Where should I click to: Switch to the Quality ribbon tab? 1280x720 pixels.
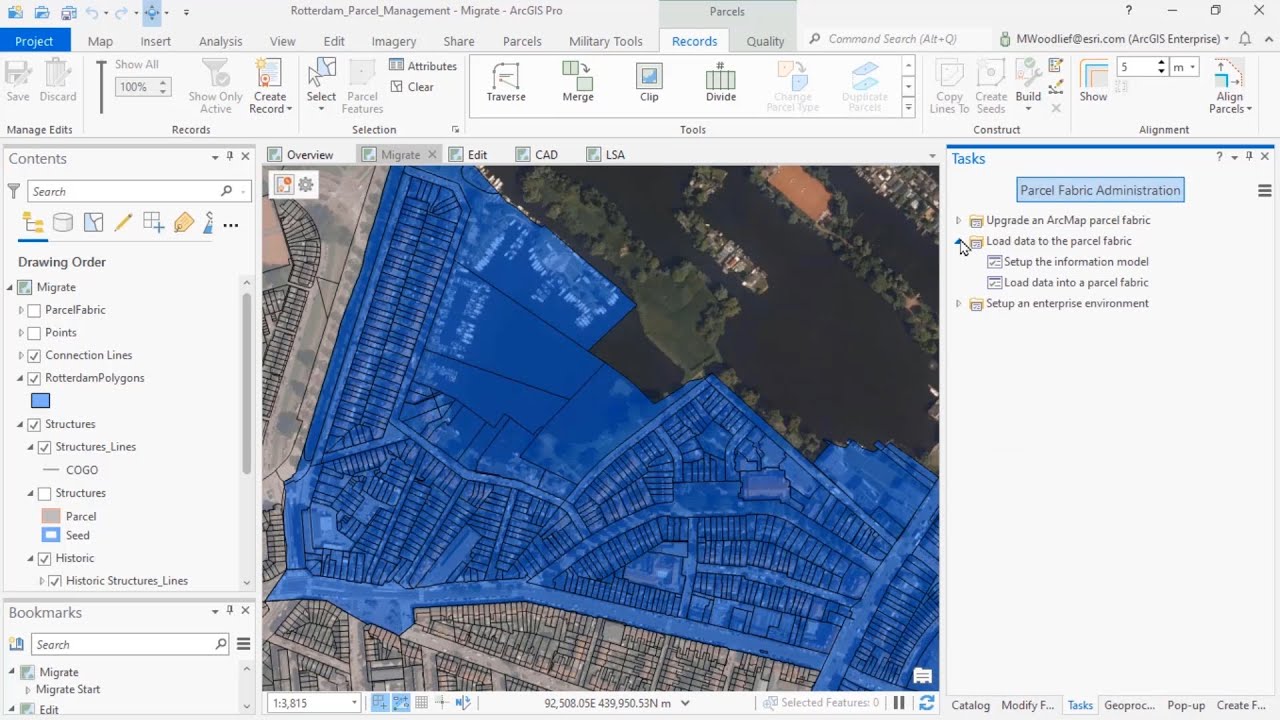765,41
